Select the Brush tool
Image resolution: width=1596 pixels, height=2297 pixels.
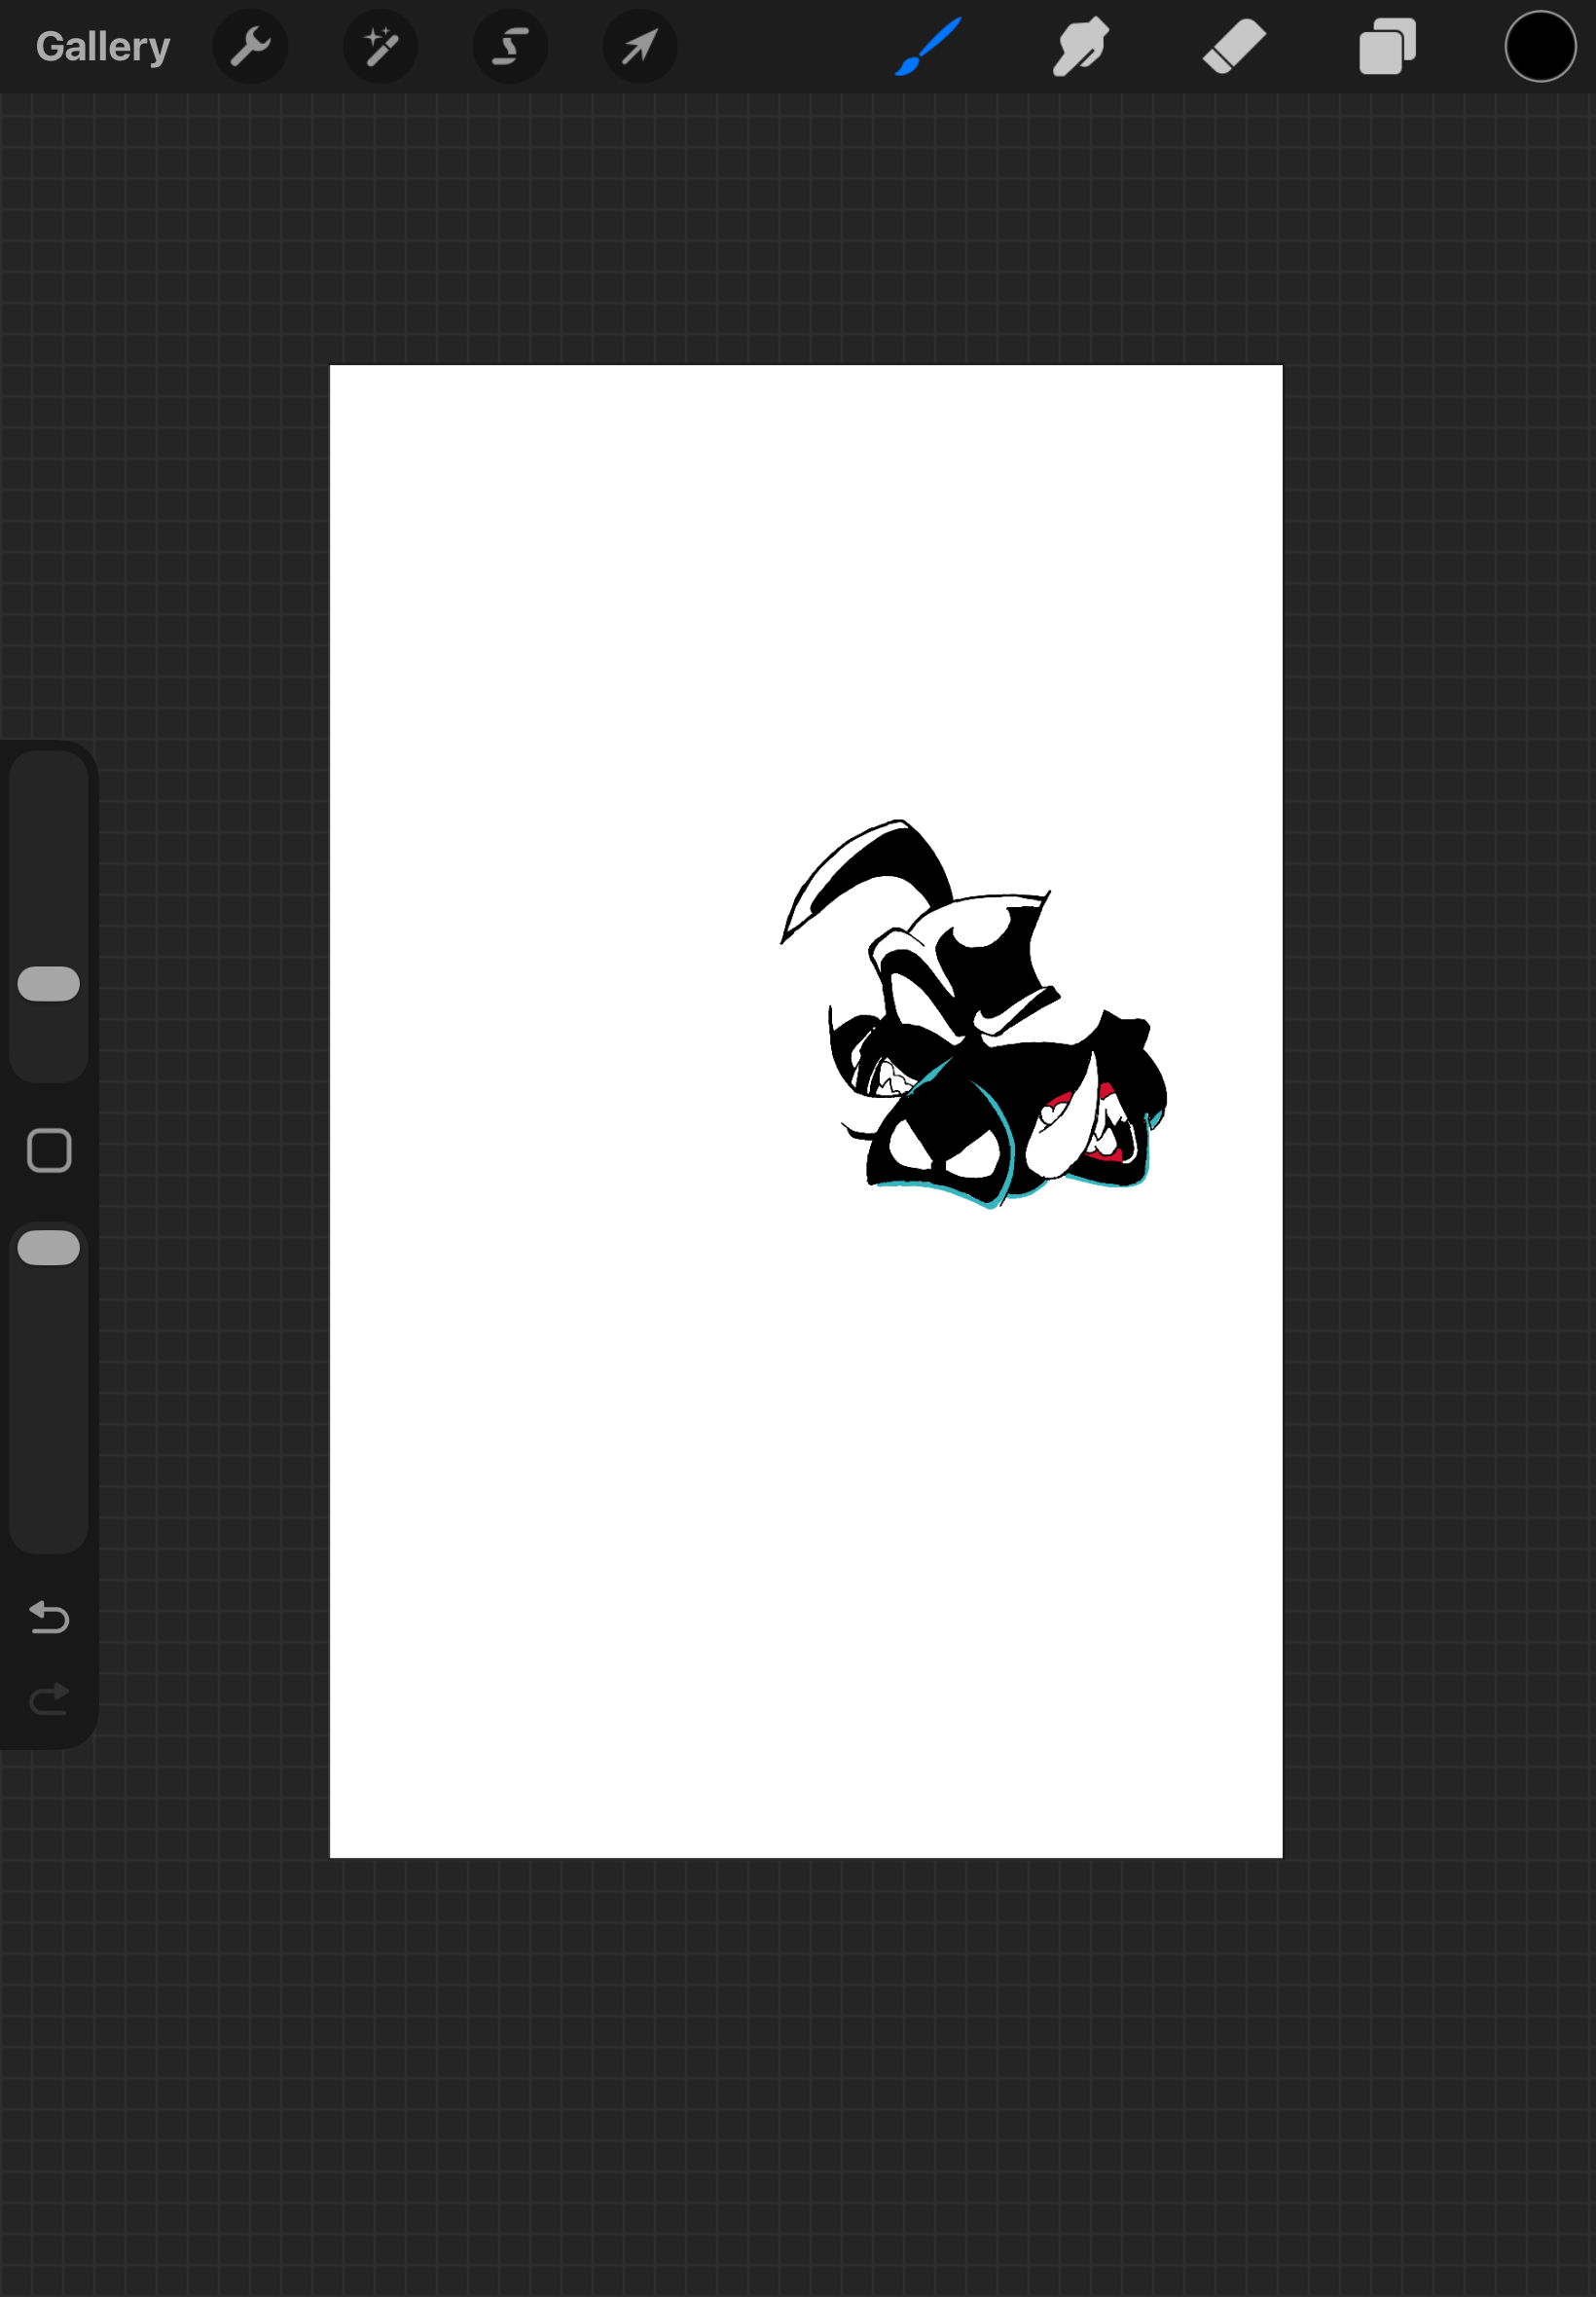(x=928, y=46)
